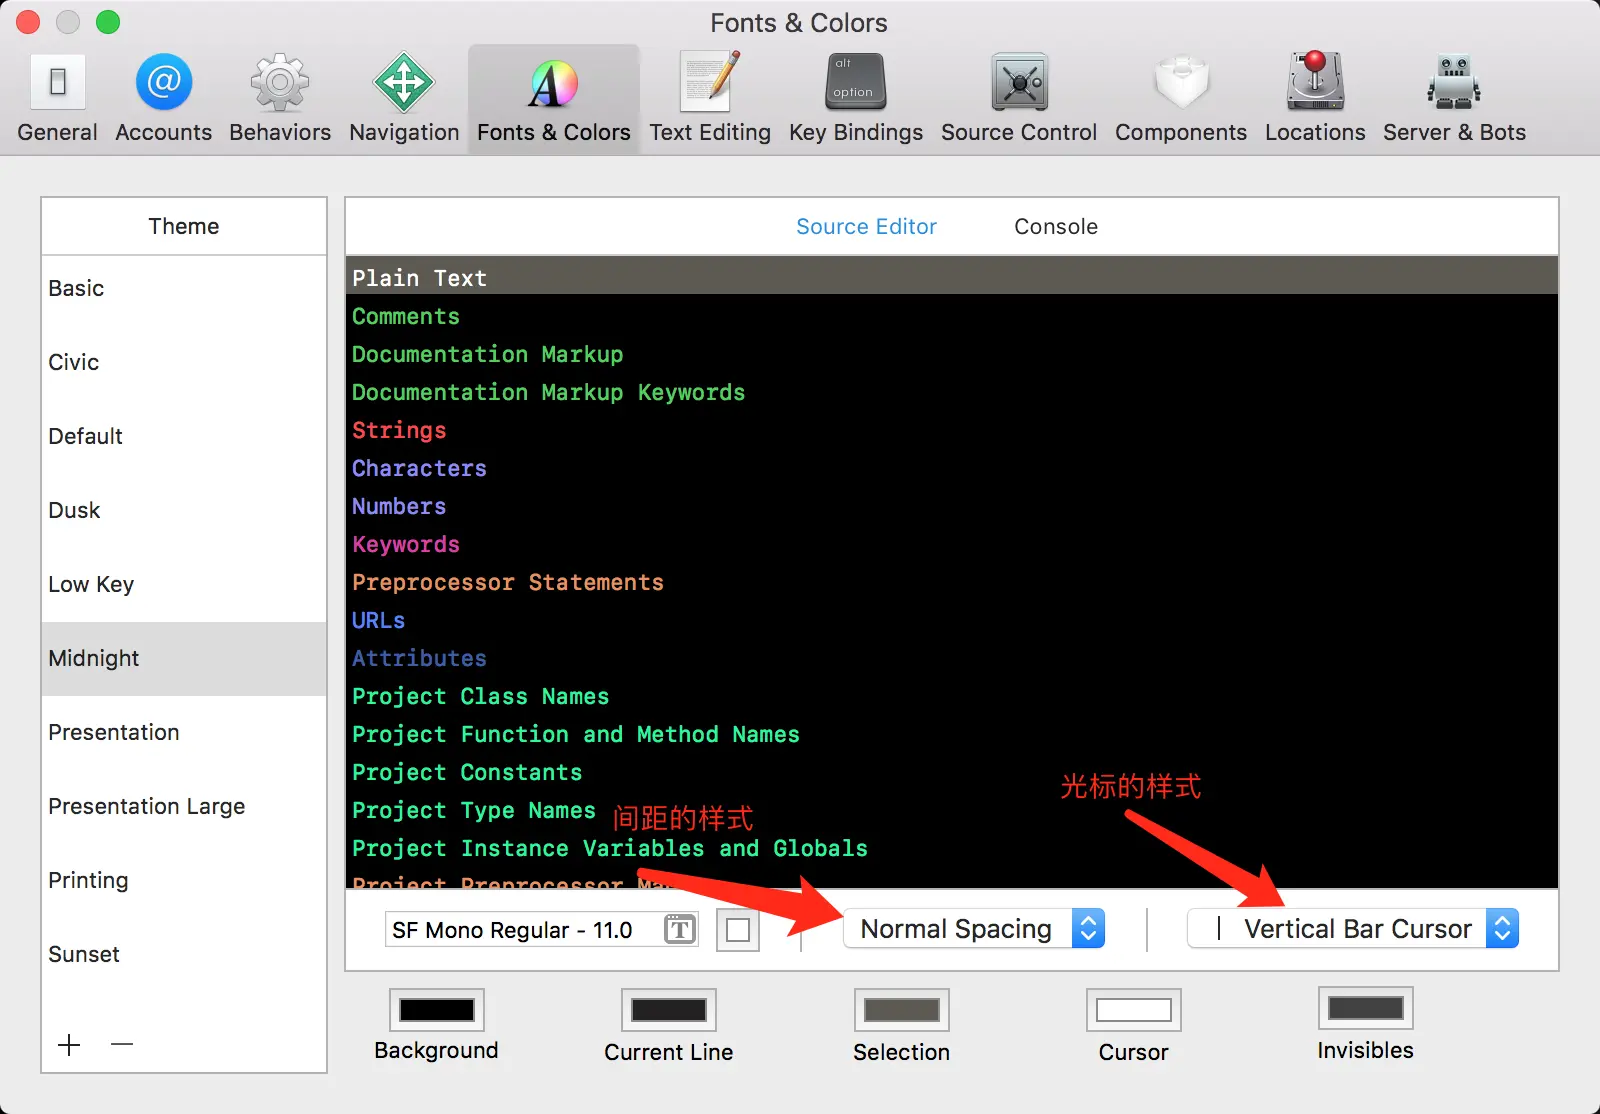This screenshot has height=1114, width=1600.
Task: Click the Invisibles color well
Action: [1366, 1008]
